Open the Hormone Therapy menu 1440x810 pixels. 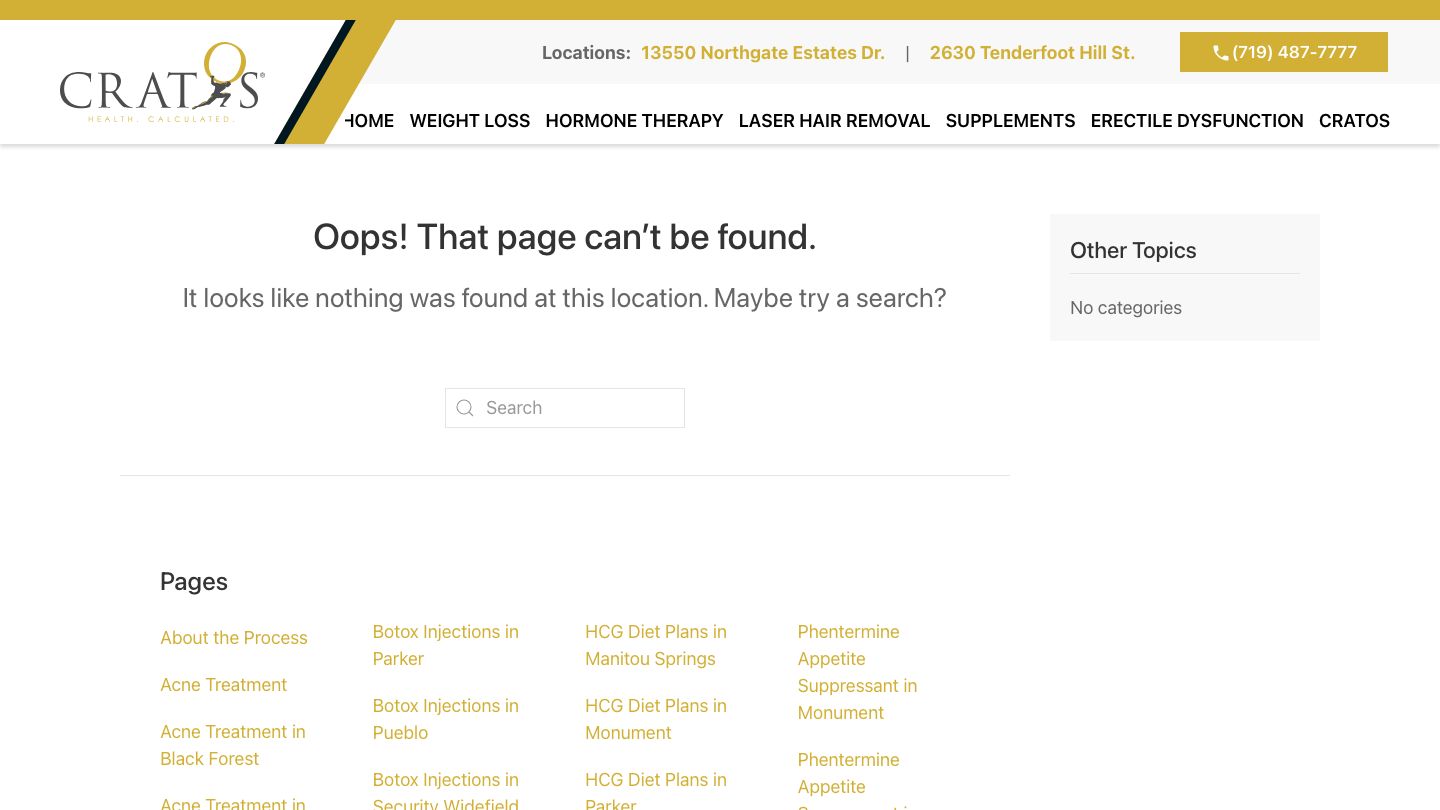[634, 121]
